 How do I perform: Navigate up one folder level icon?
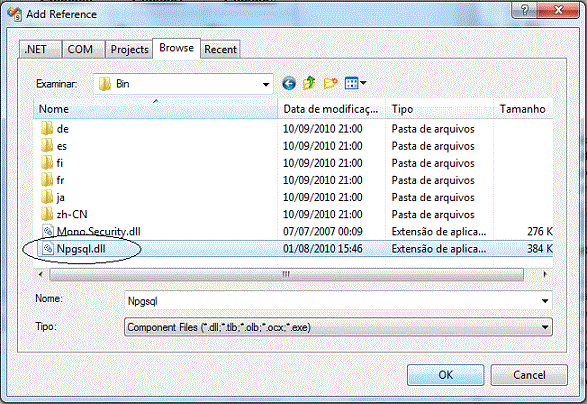pos(309,83)
